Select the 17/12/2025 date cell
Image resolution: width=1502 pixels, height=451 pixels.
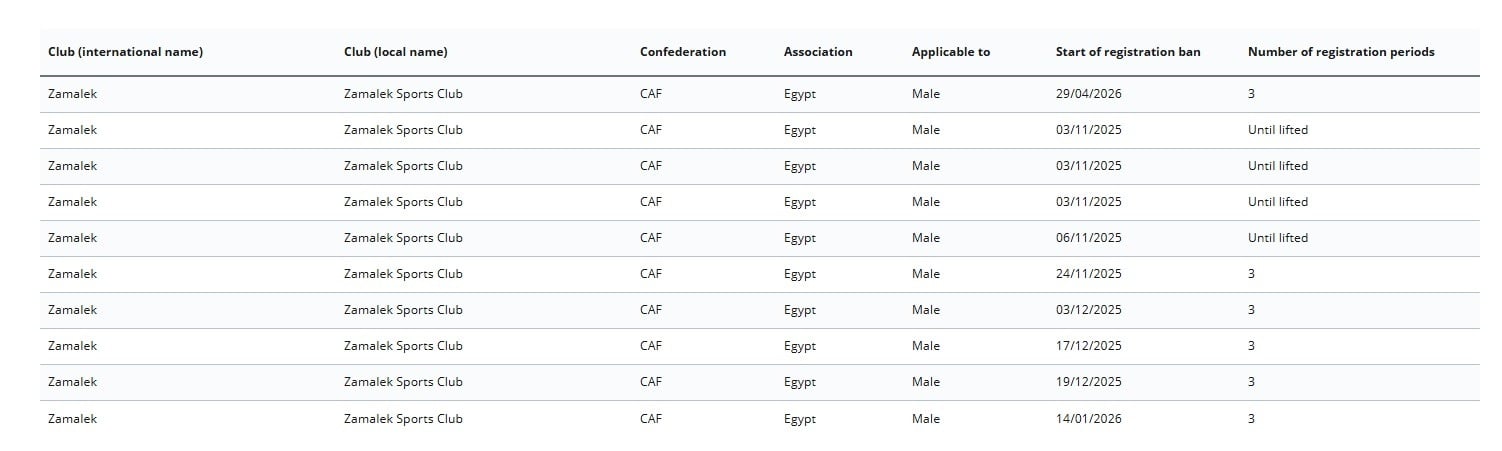(1089, 346)
